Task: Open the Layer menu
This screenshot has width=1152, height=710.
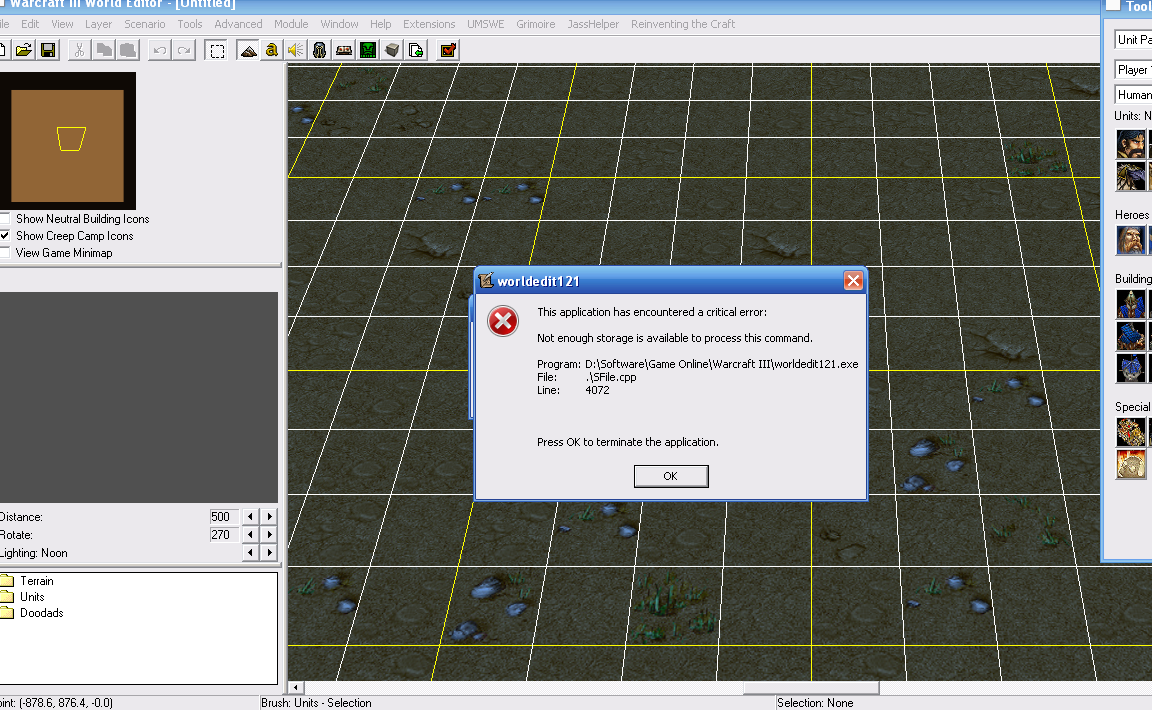Action: 98,24
